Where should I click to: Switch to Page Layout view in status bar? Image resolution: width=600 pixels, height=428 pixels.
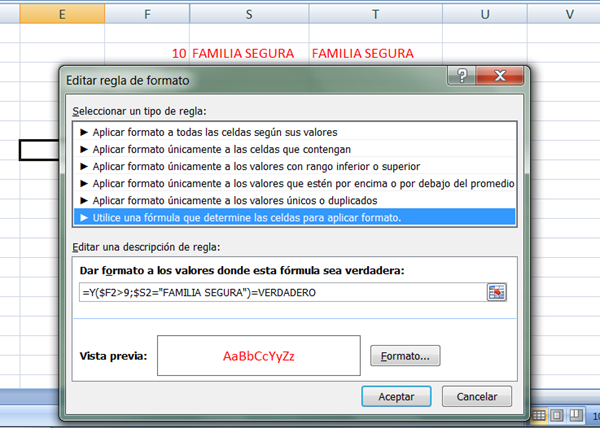click(557, 415)
